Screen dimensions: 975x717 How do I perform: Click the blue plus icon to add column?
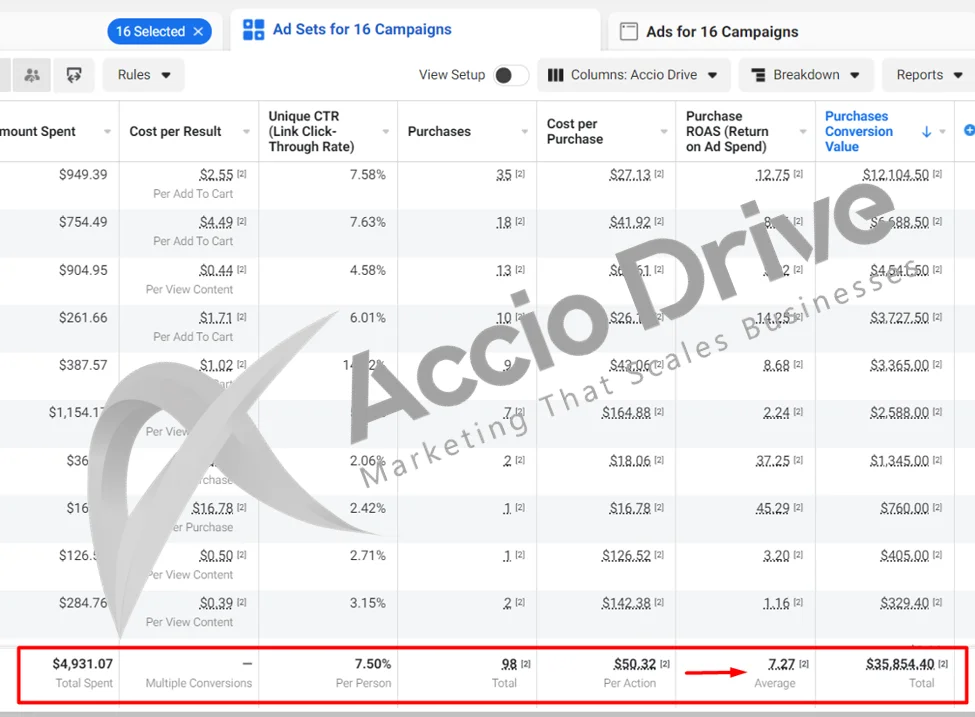coord(967,131)
